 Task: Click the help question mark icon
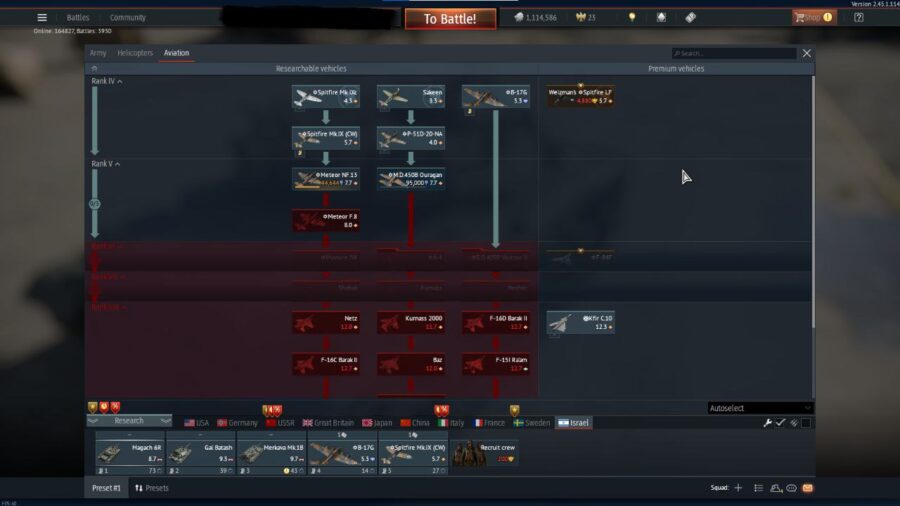858,17
